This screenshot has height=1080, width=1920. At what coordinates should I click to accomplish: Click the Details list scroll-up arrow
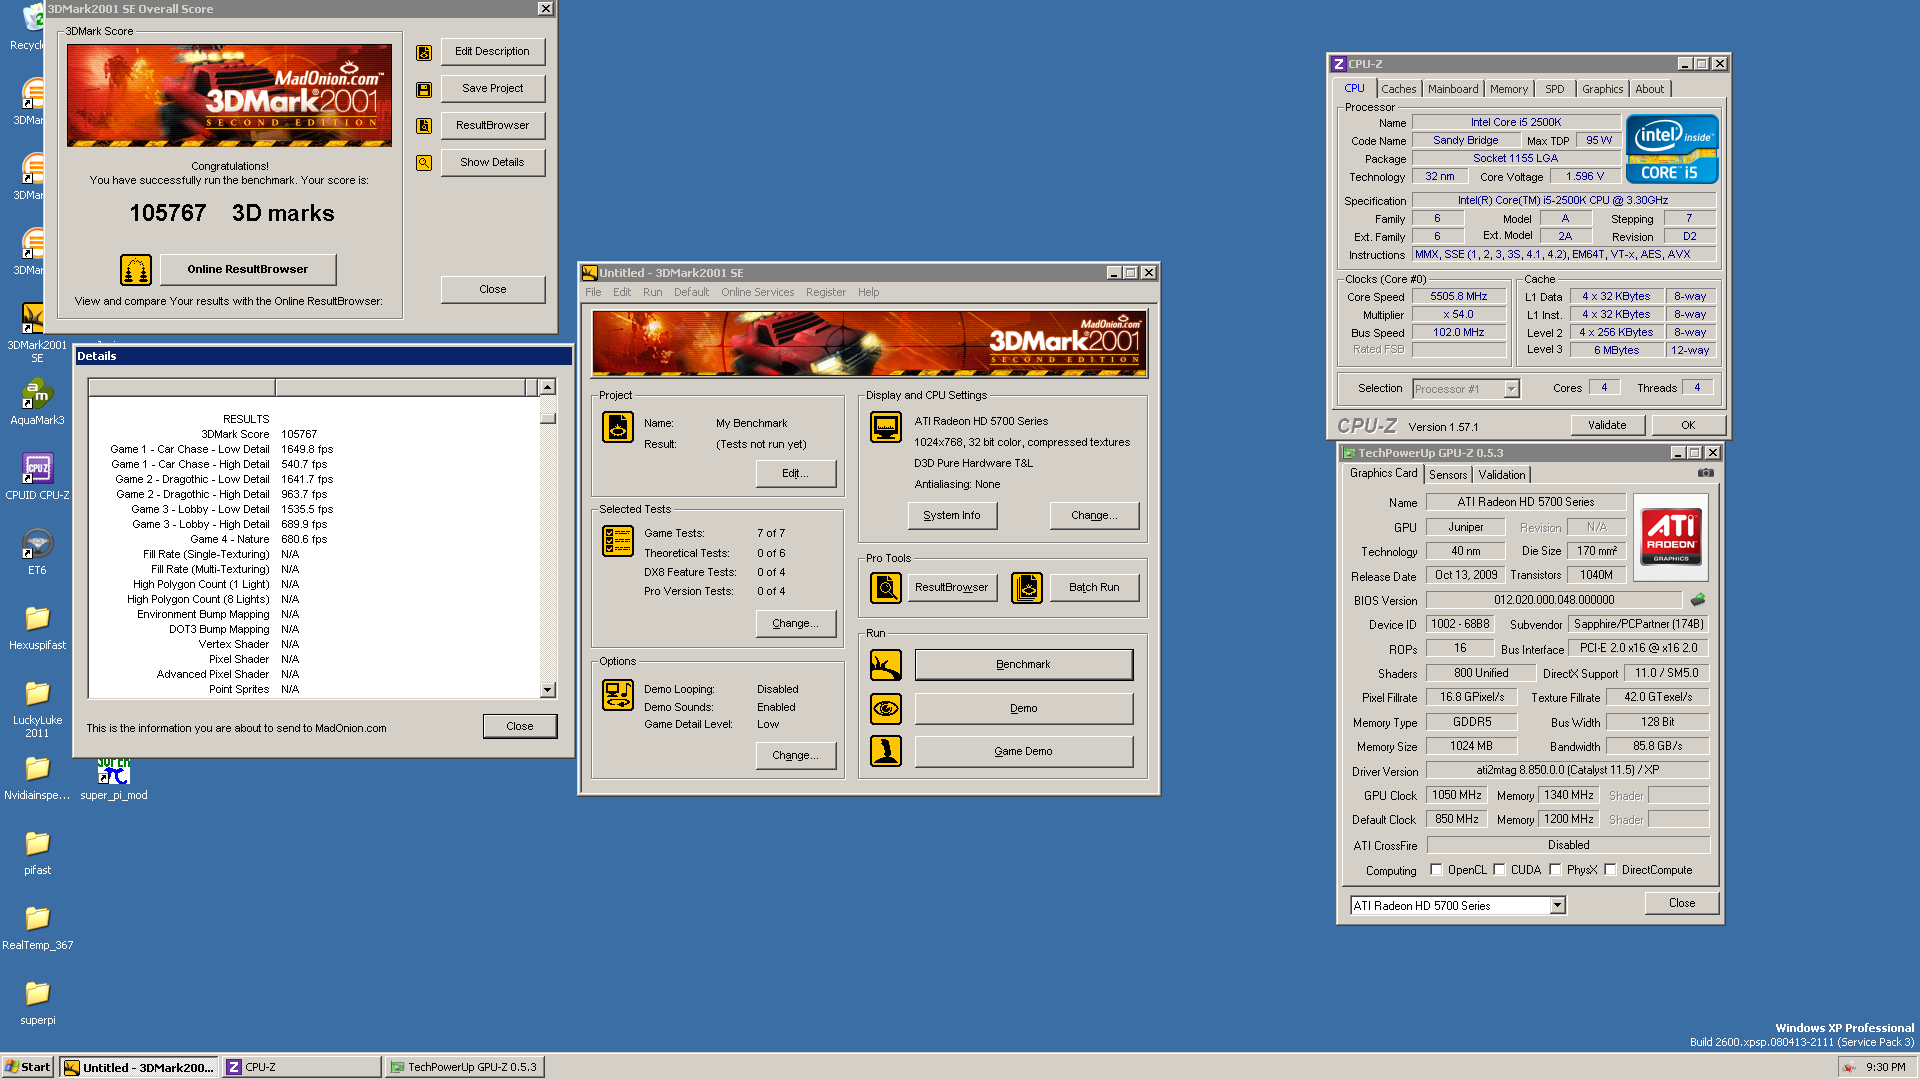547,387
